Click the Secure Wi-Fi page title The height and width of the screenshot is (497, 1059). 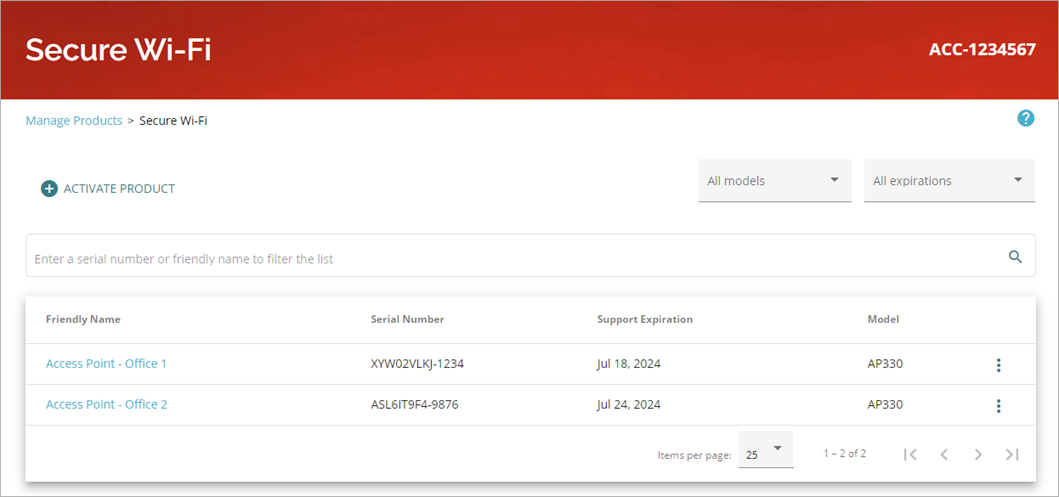[x=118, y=50]
